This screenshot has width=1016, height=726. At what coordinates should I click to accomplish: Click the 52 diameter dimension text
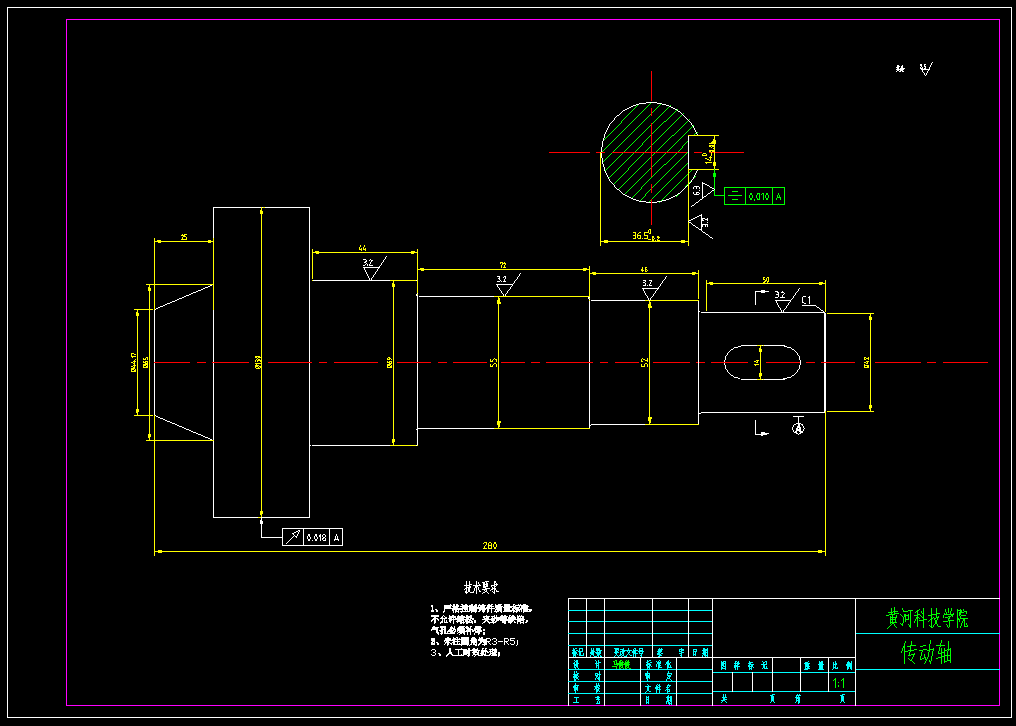tap(645, 363)
